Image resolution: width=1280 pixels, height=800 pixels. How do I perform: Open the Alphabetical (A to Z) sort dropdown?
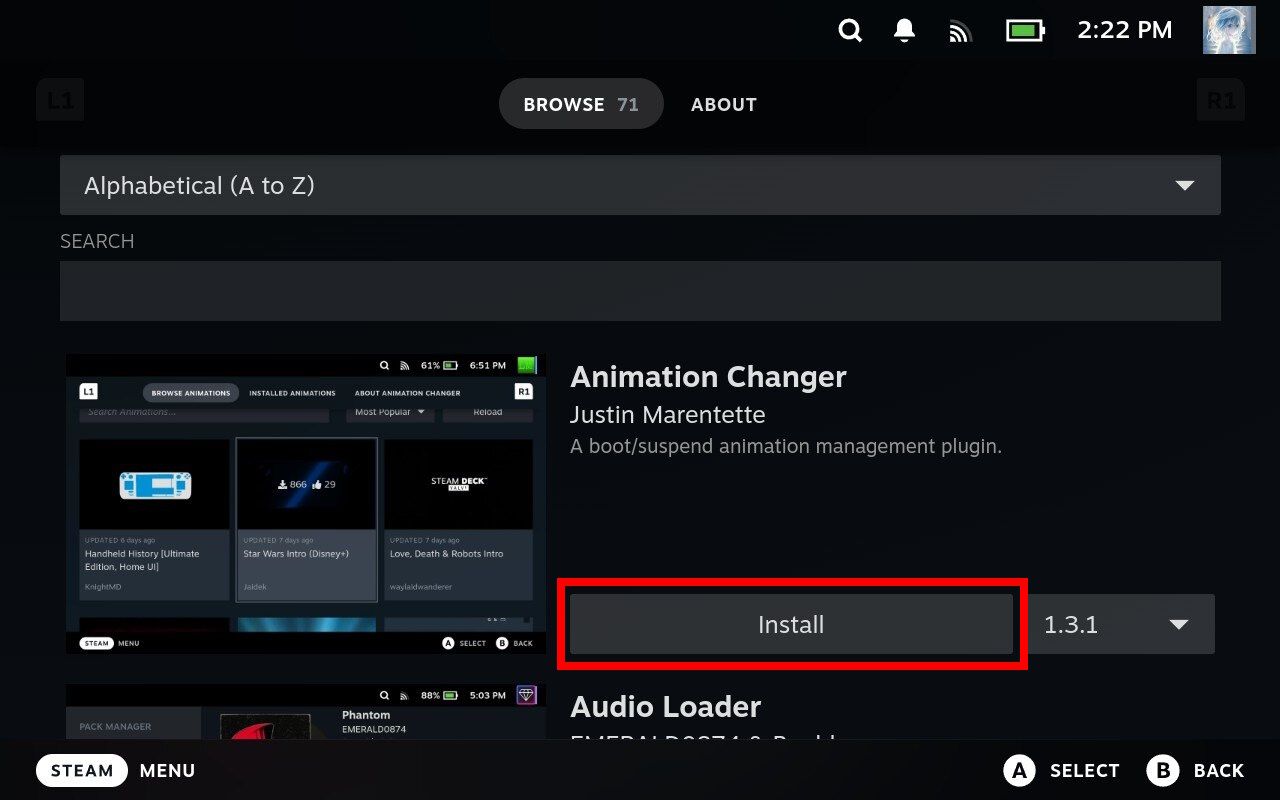pos(640,185)
